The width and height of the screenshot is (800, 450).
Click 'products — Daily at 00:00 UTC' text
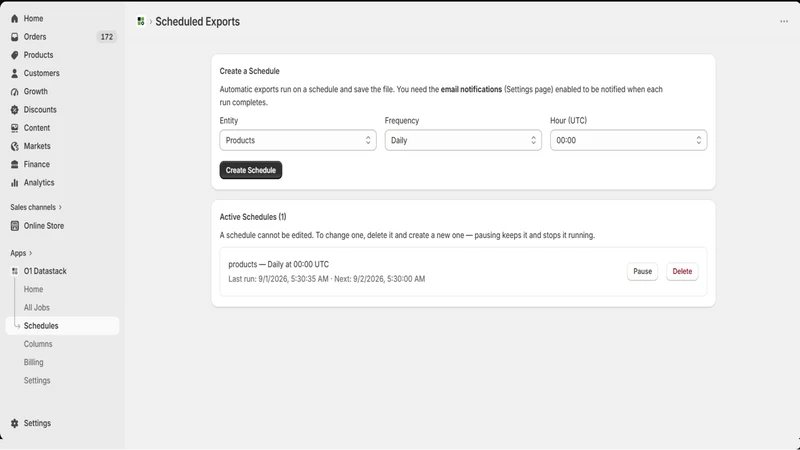click(x=279, y=264)
